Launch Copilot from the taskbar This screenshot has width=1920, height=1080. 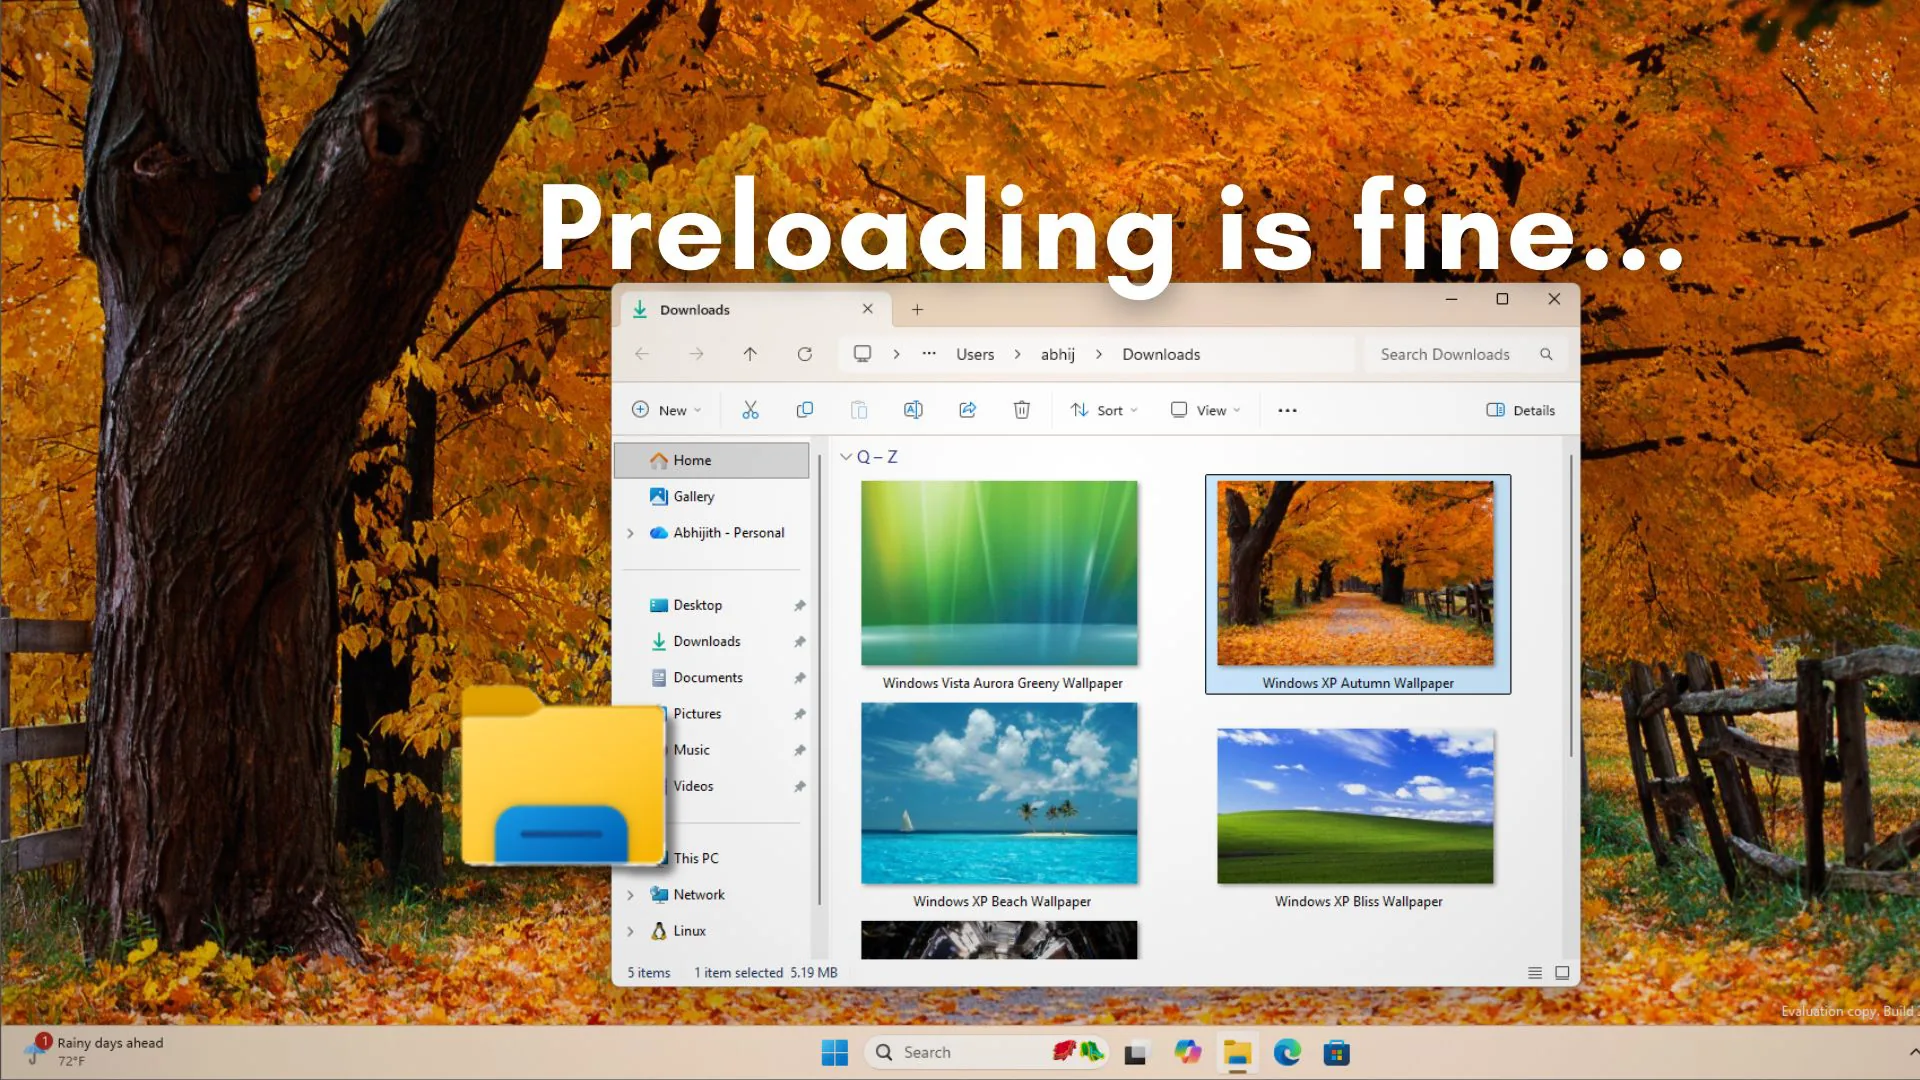[x=1187, y=1053]
